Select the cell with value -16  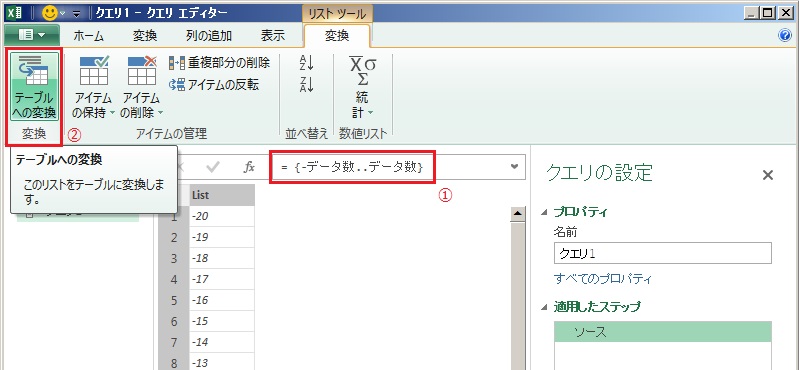(222, 300)
